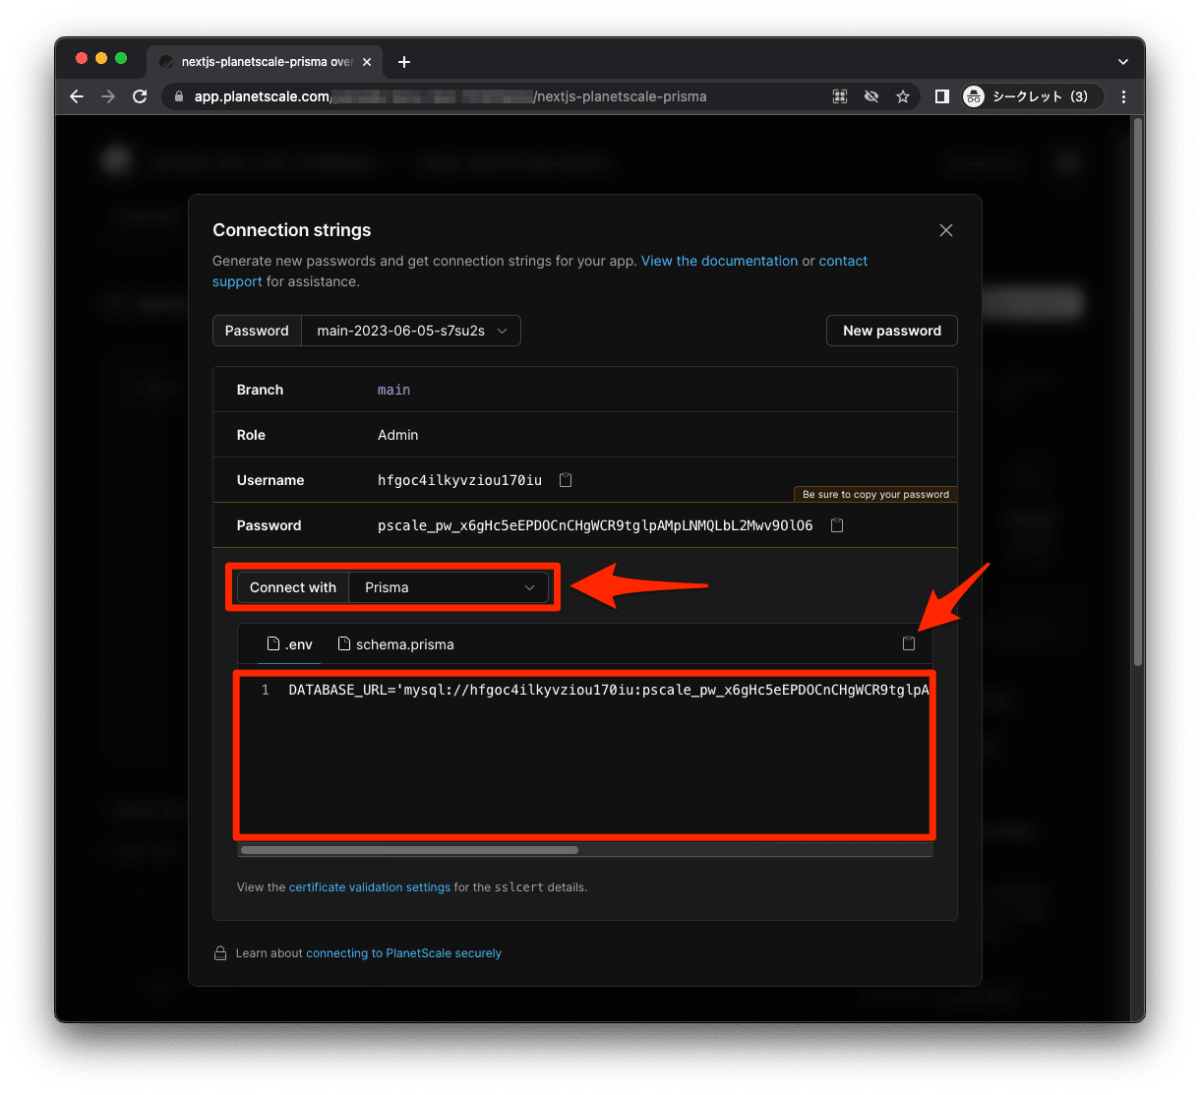This screenshot has width=1200, height=1095.
Task: Open the password name dropdown
Action: click(411, 331)
